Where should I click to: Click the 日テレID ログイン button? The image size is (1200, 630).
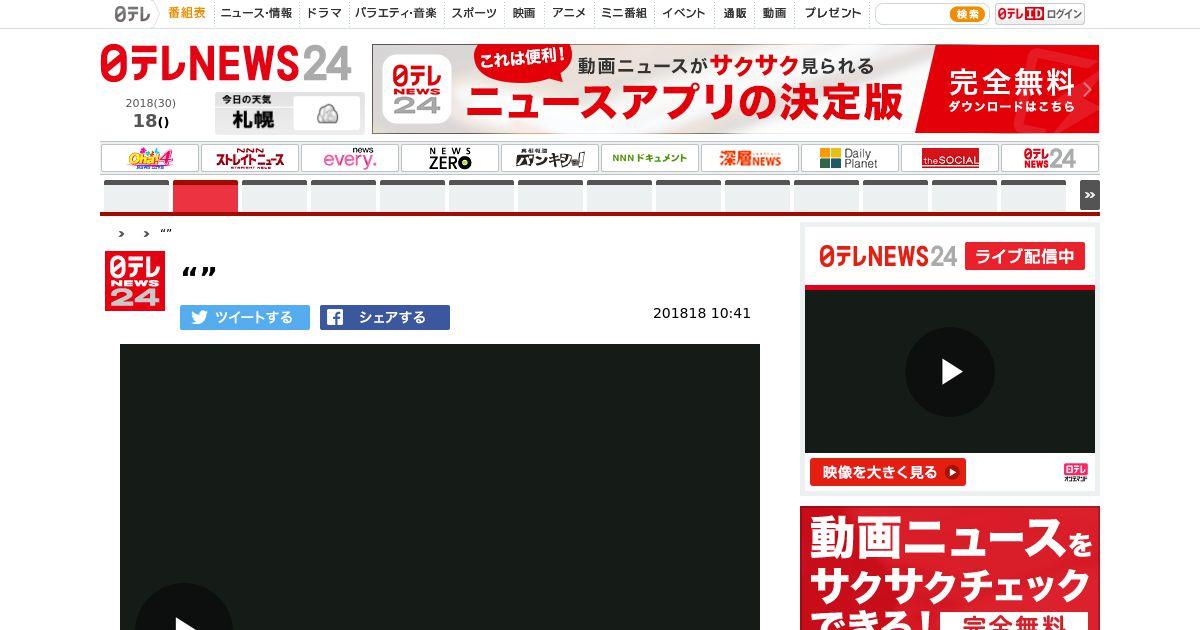tap(1040, 14)
